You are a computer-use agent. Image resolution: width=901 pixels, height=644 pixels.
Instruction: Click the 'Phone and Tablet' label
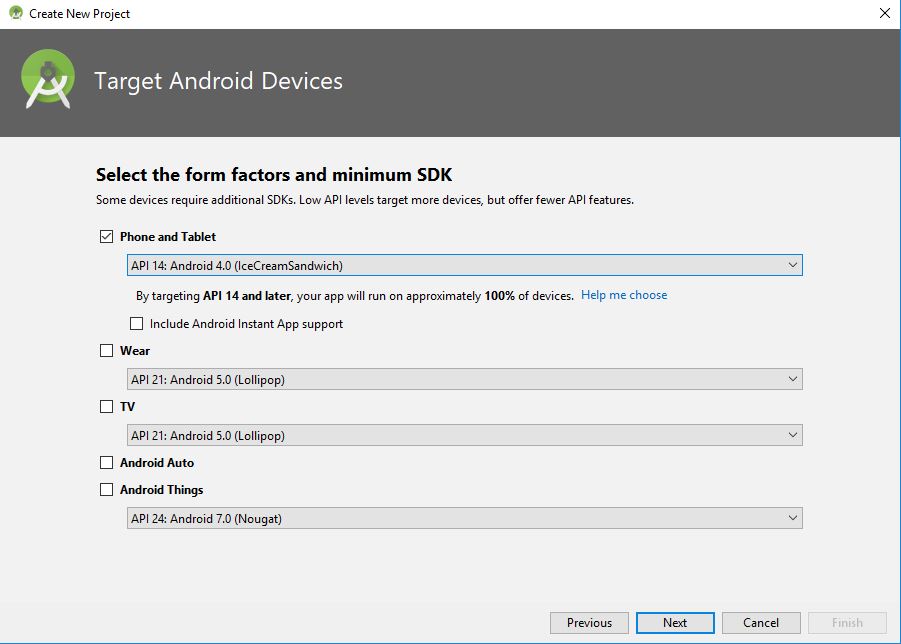coord(168,237)
